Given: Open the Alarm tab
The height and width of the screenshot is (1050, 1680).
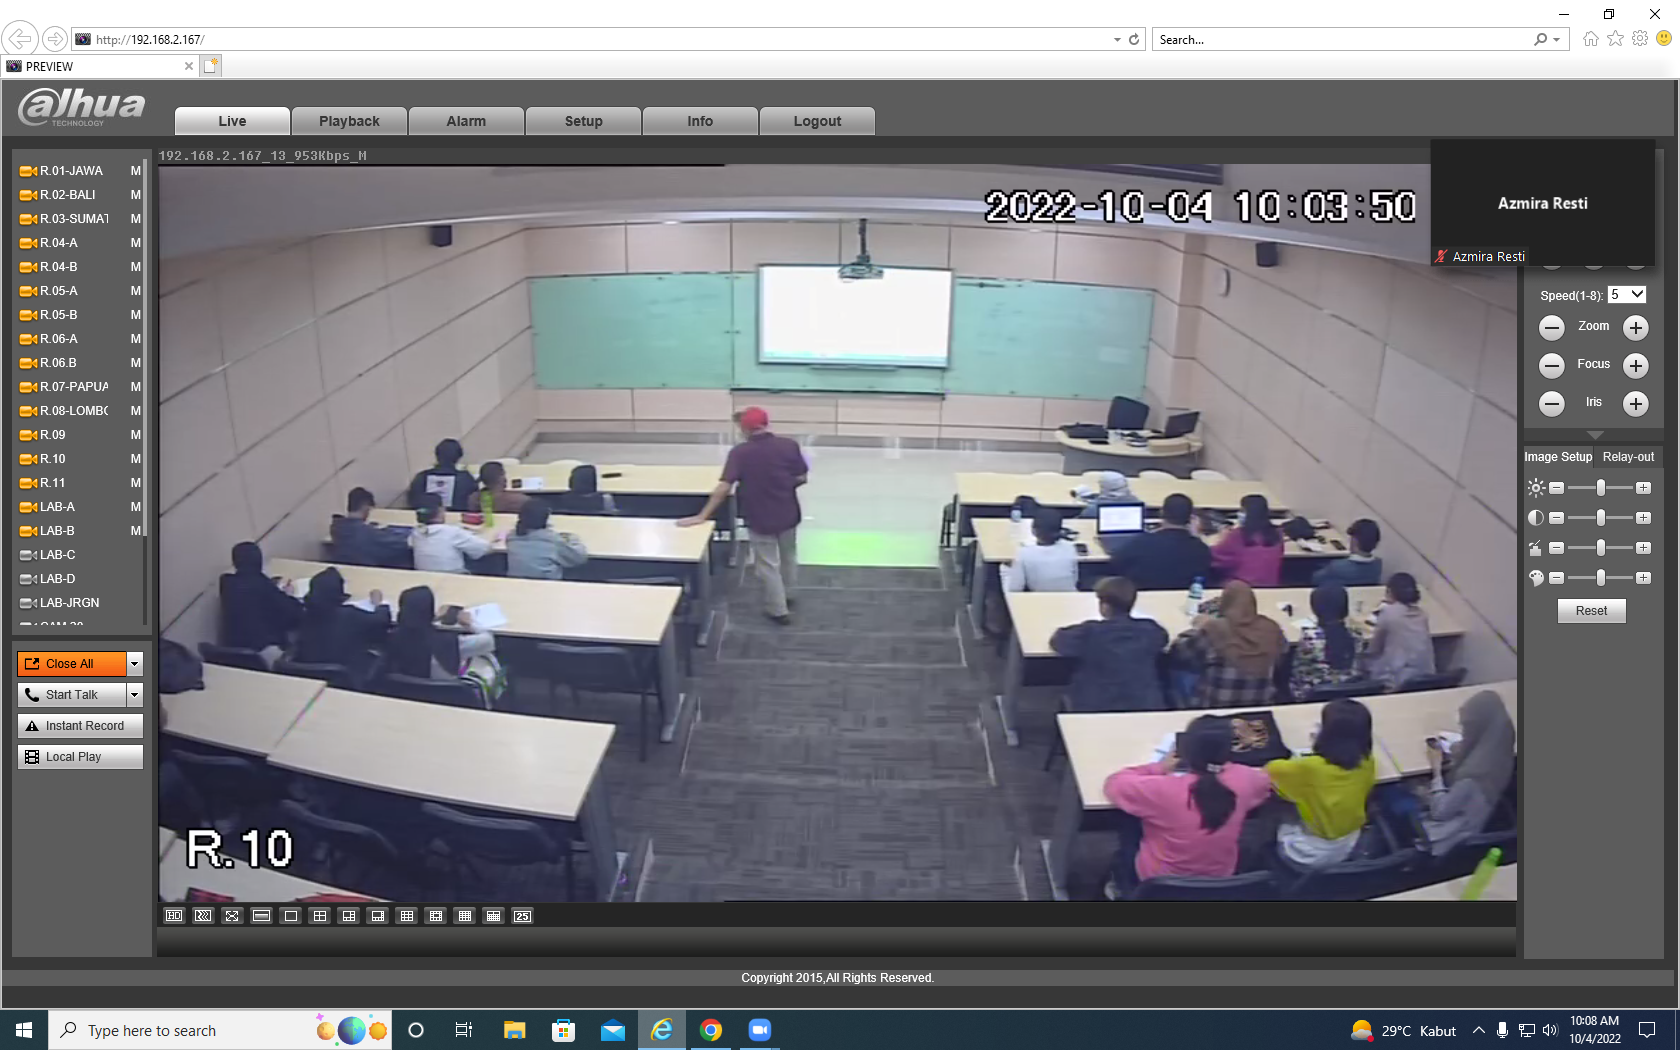Looking at the screenshot, I should (x=466, y=121).
